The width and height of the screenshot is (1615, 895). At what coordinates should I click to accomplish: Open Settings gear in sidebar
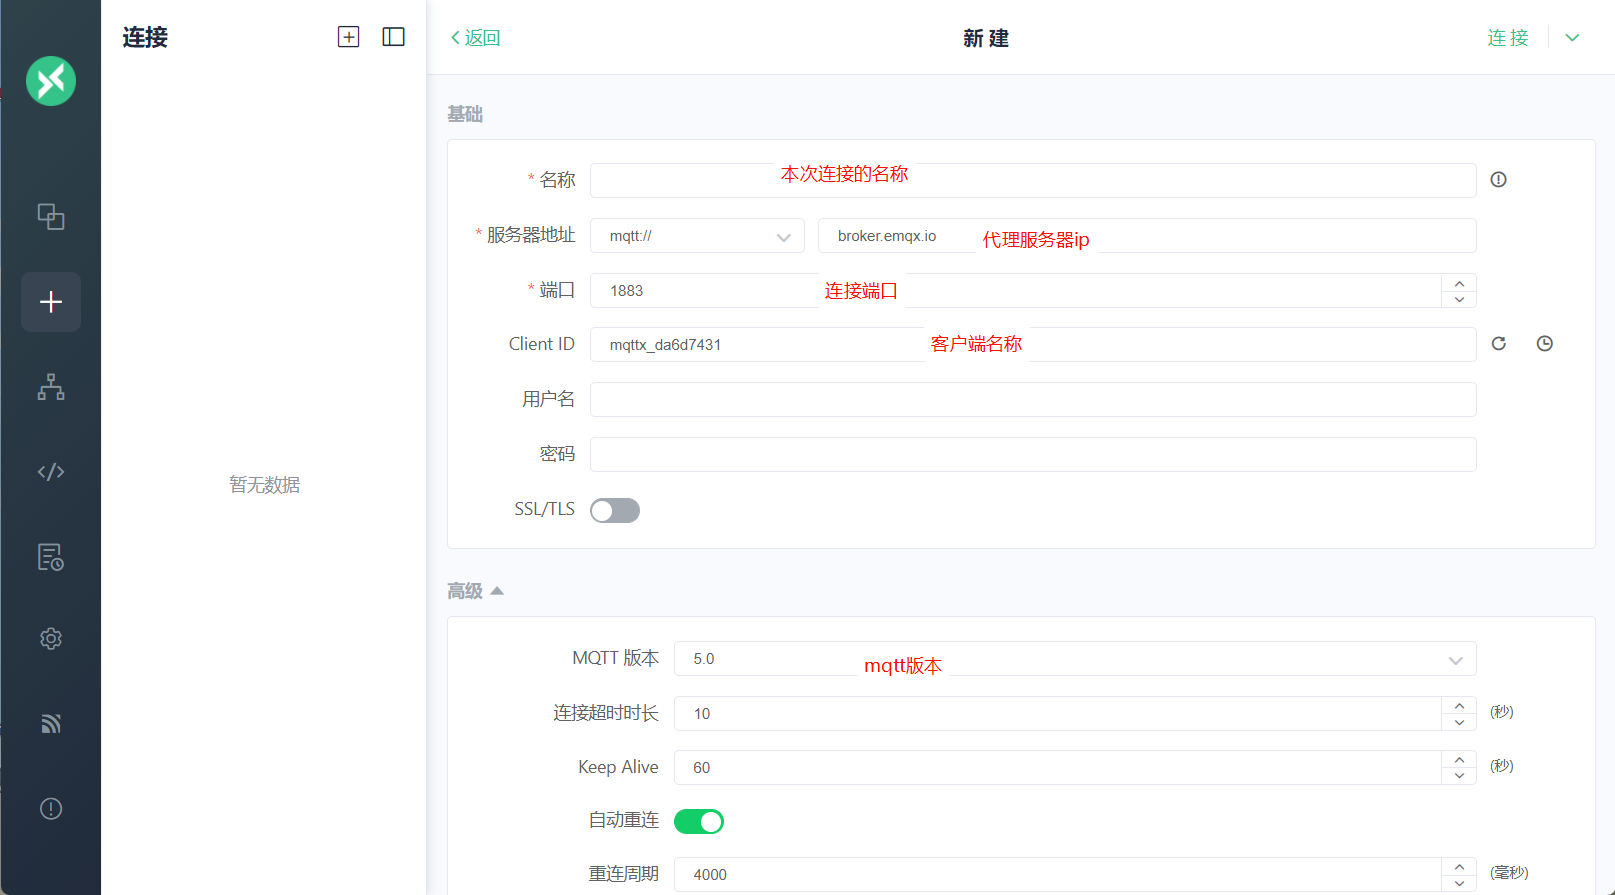tap(51, 639)
